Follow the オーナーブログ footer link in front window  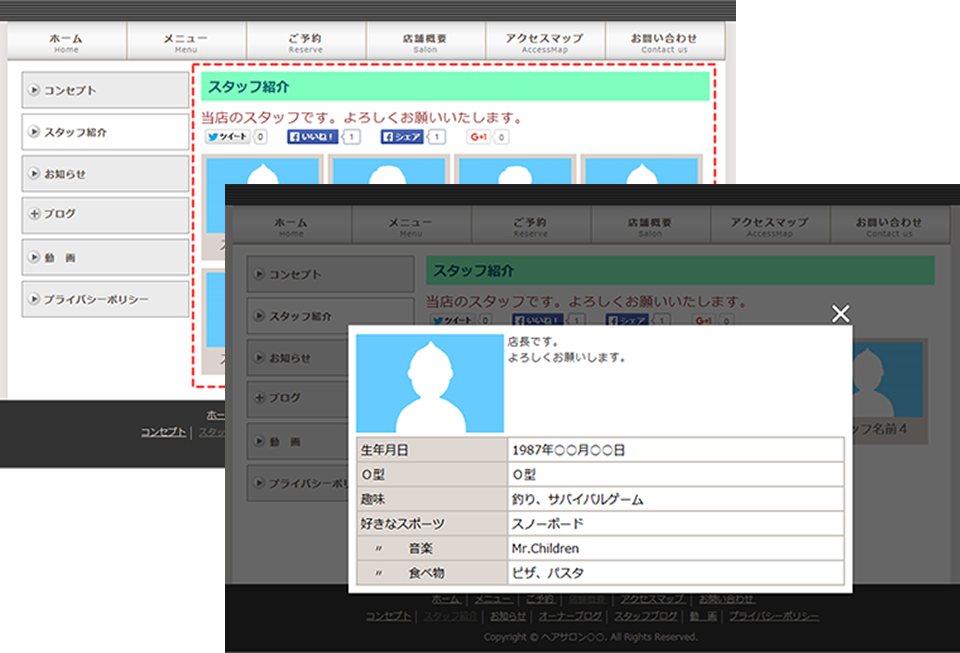(x=570, y=616)
